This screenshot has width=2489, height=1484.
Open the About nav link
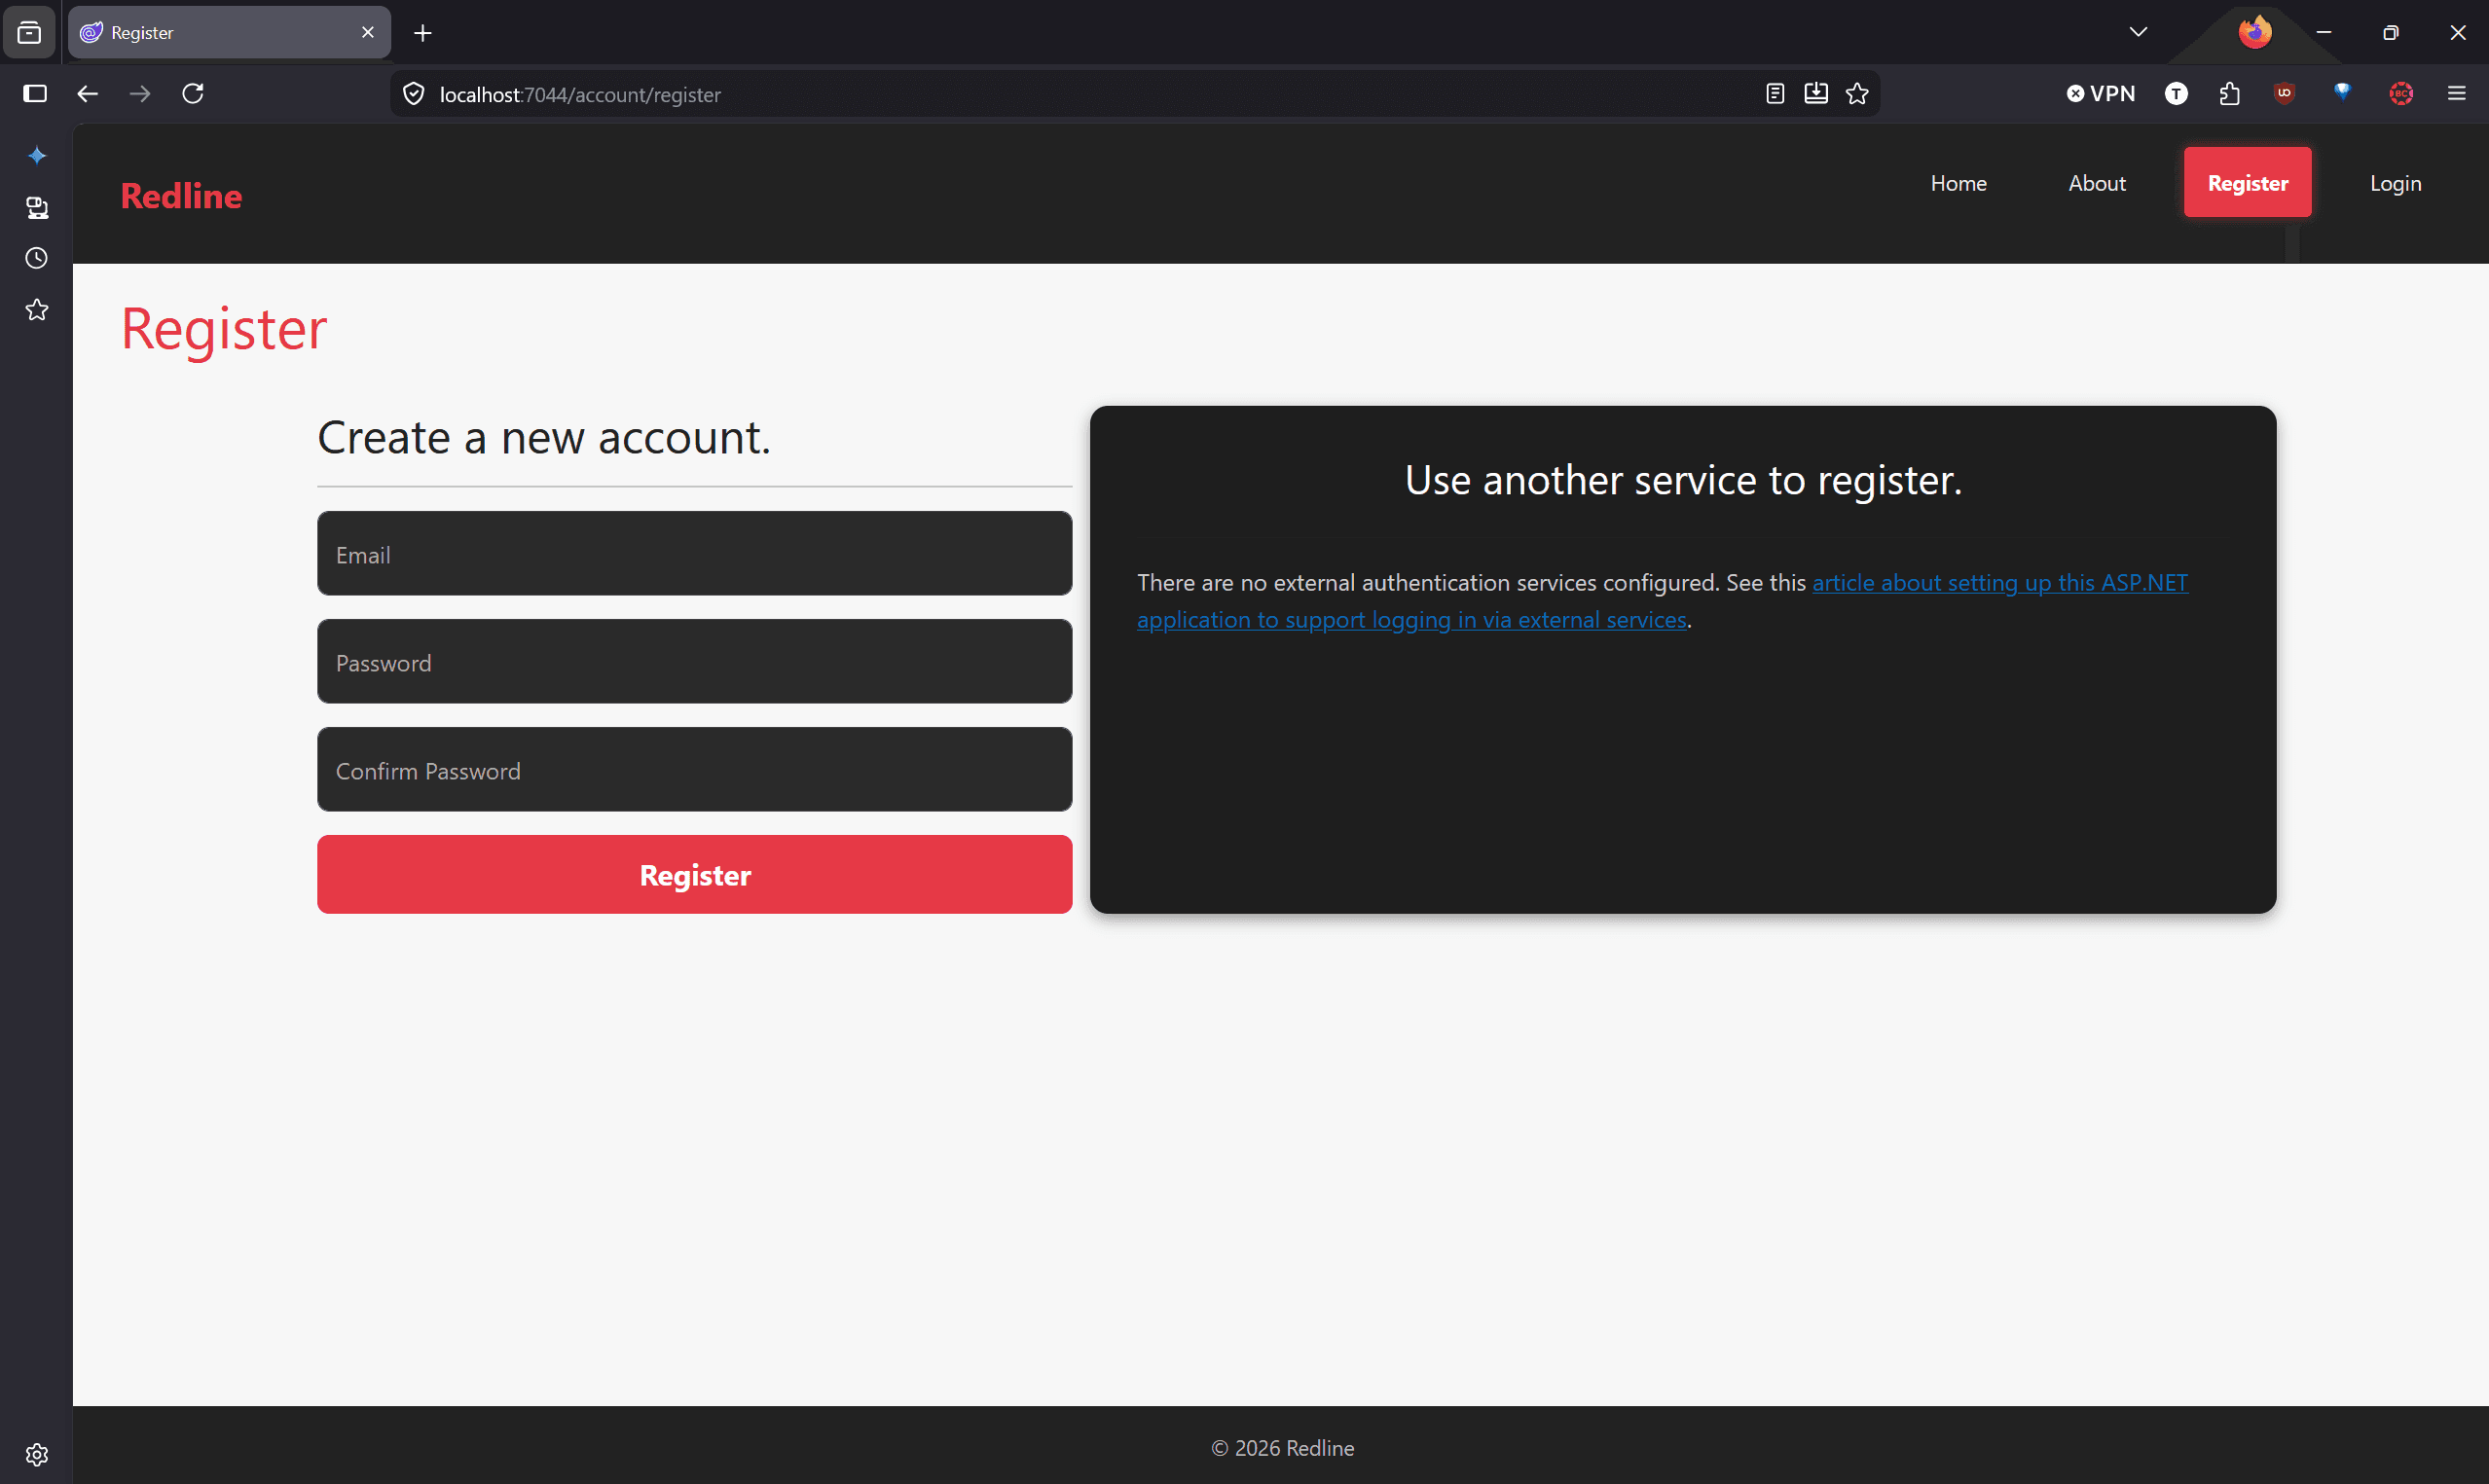pos(2097,183)
